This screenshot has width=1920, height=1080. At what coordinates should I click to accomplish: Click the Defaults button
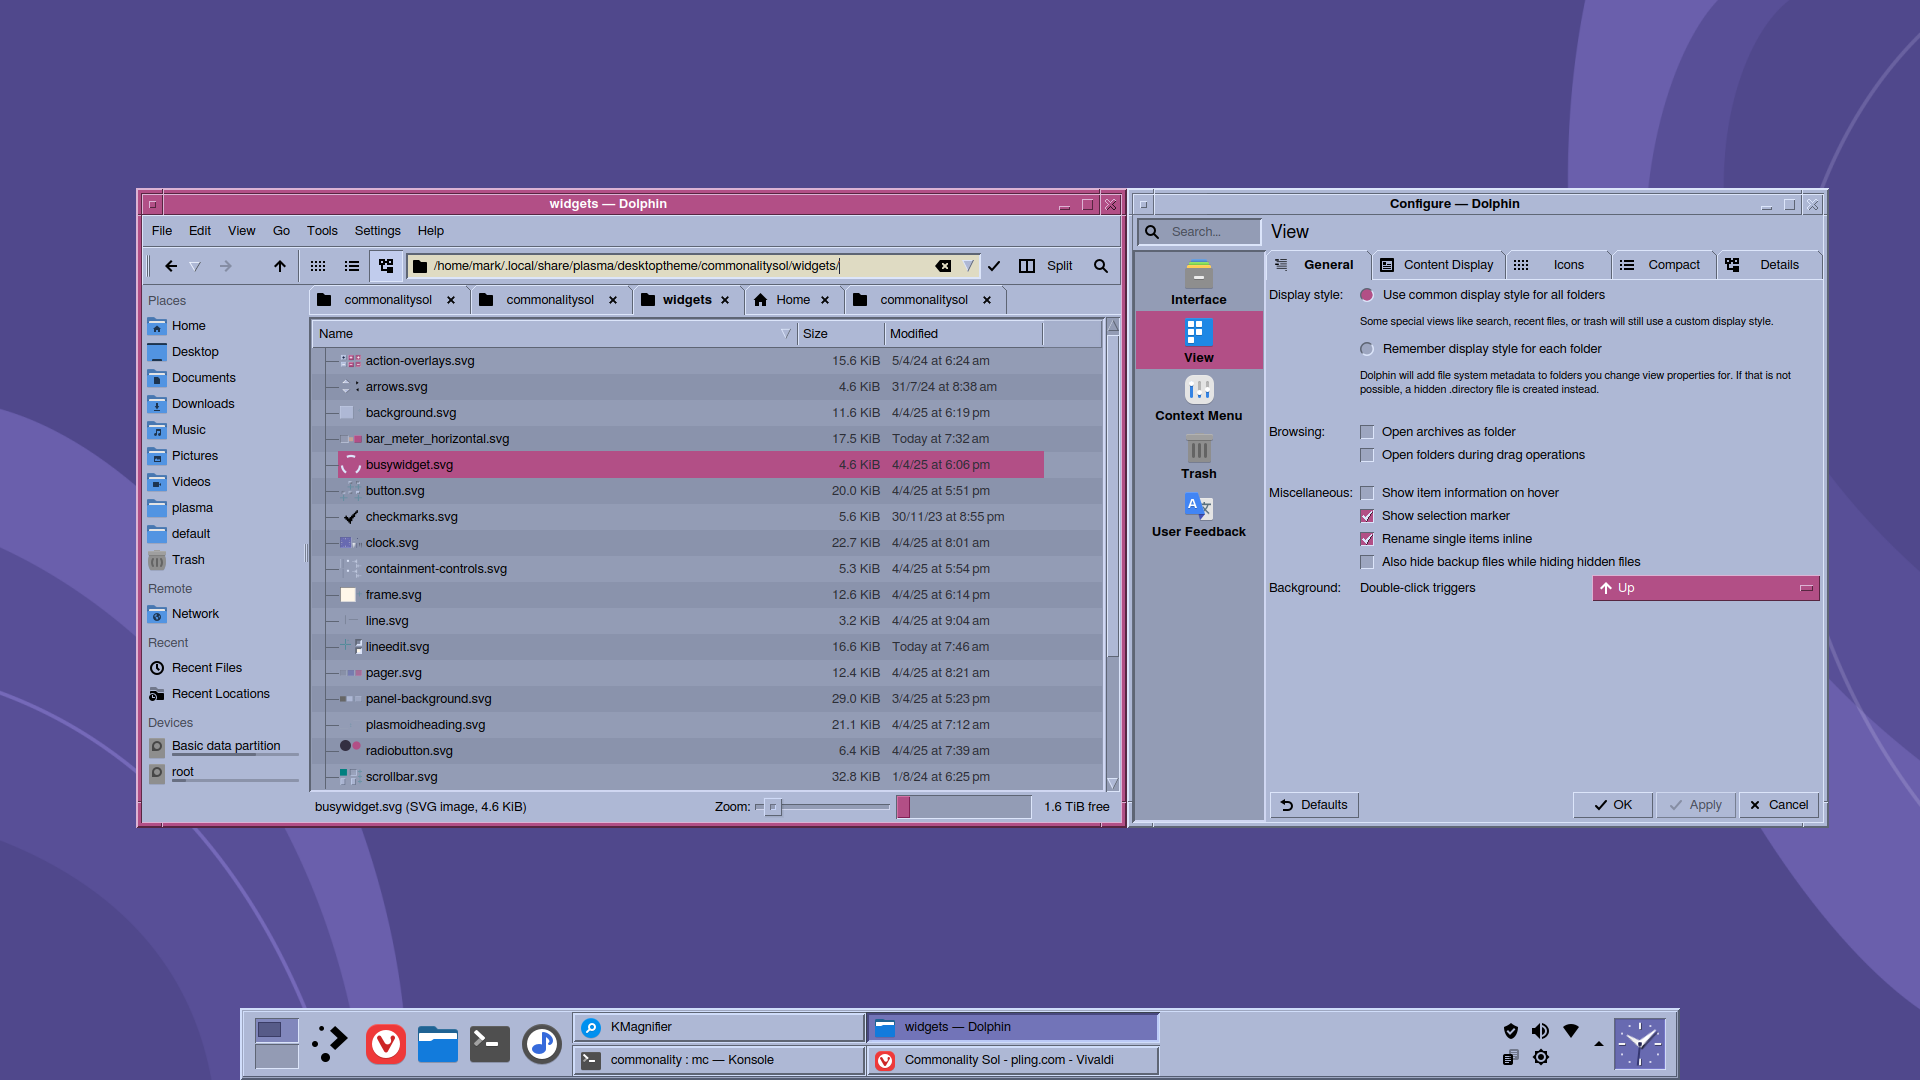point(1314,805)
